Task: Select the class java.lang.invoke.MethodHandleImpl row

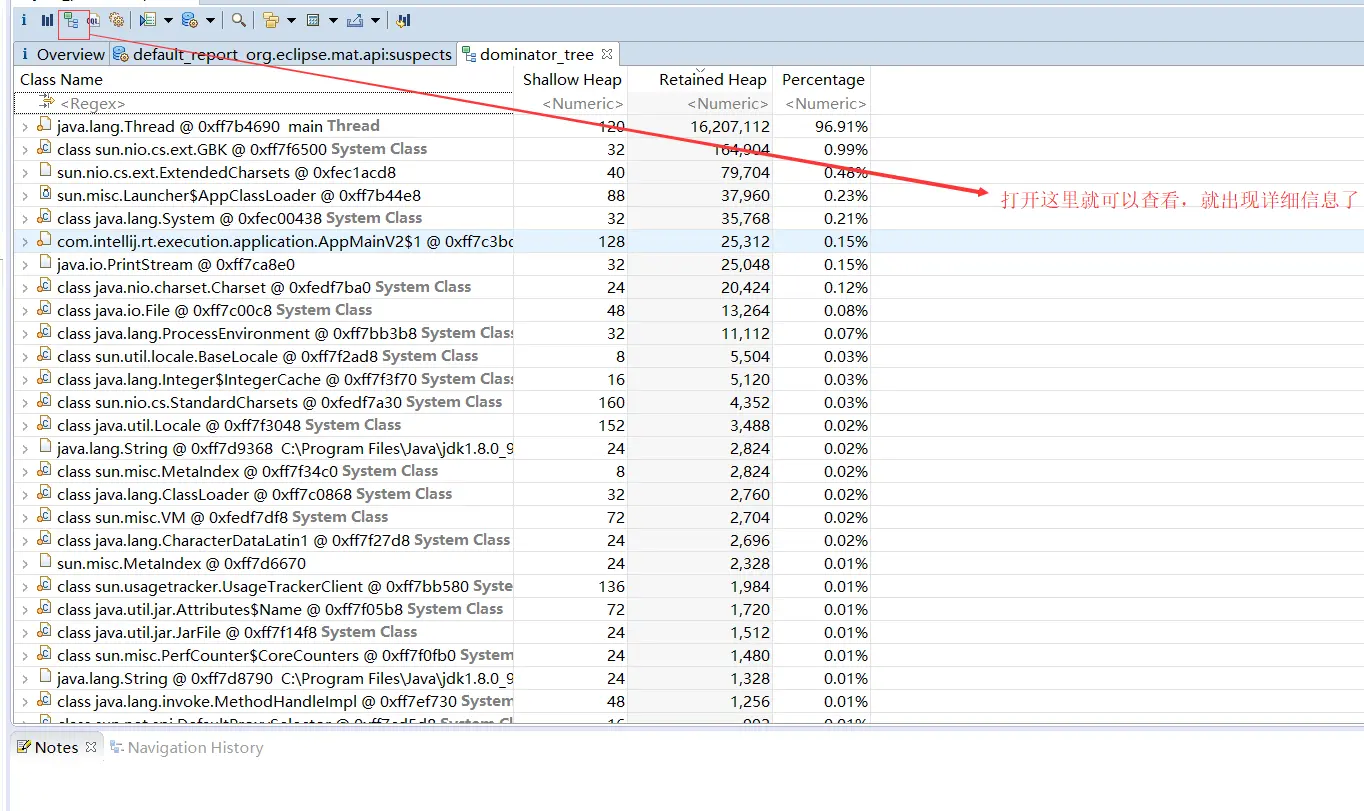Action: pos(443,701)
